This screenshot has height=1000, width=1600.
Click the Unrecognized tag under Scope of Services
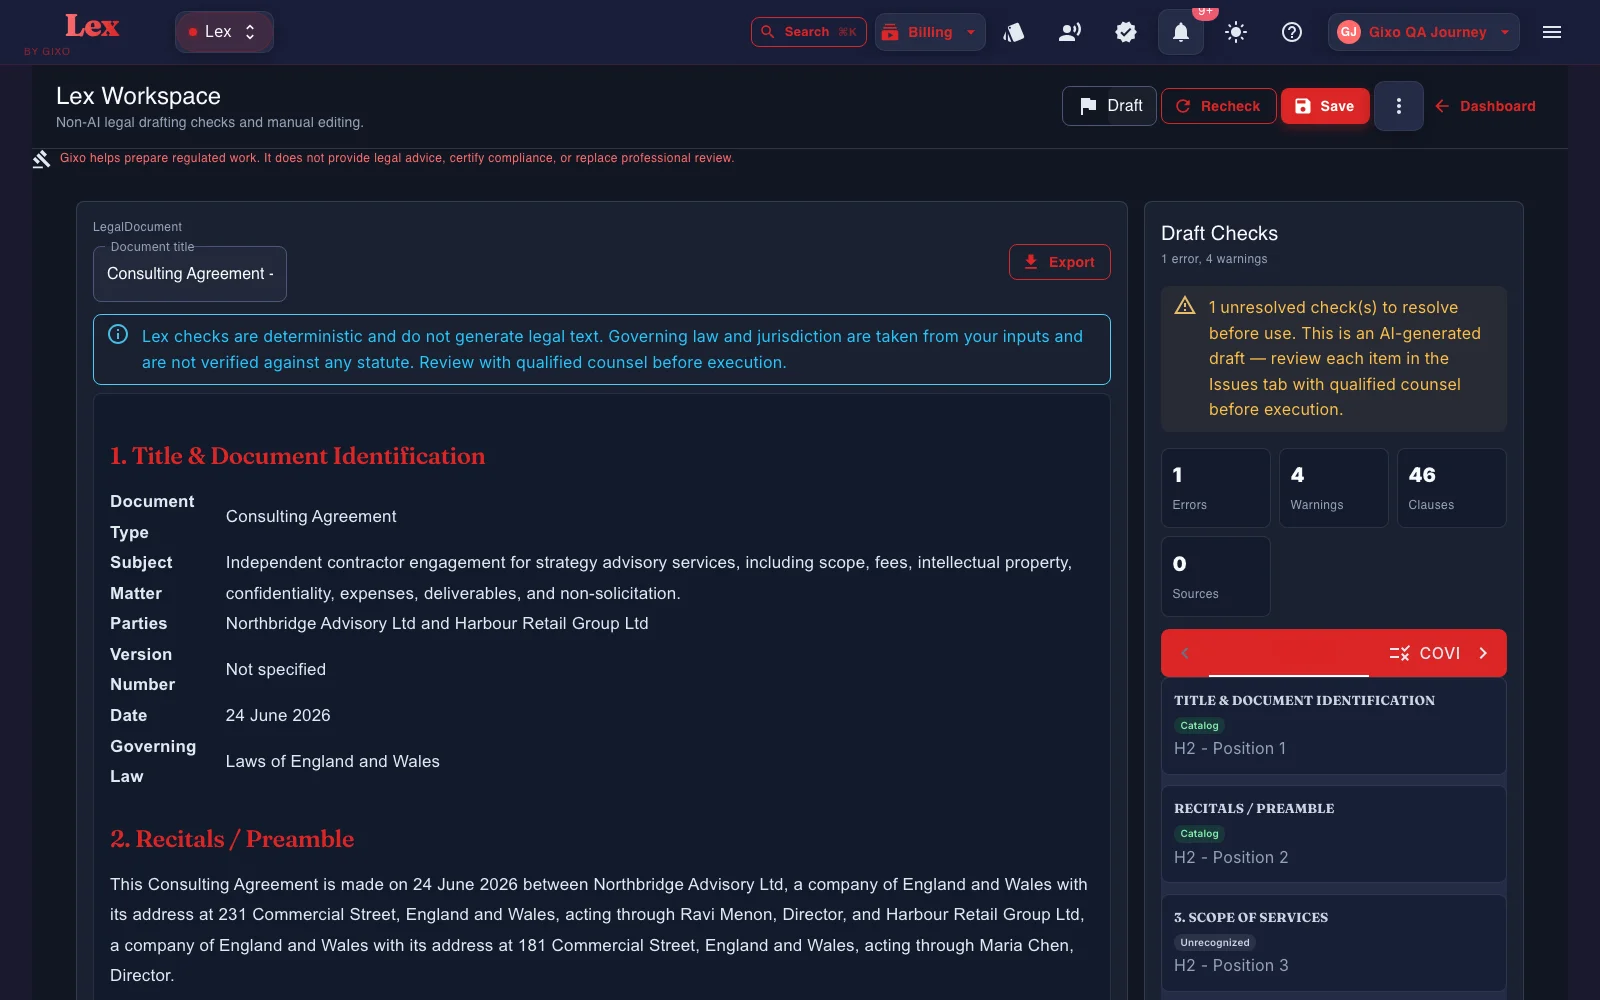1215,943
